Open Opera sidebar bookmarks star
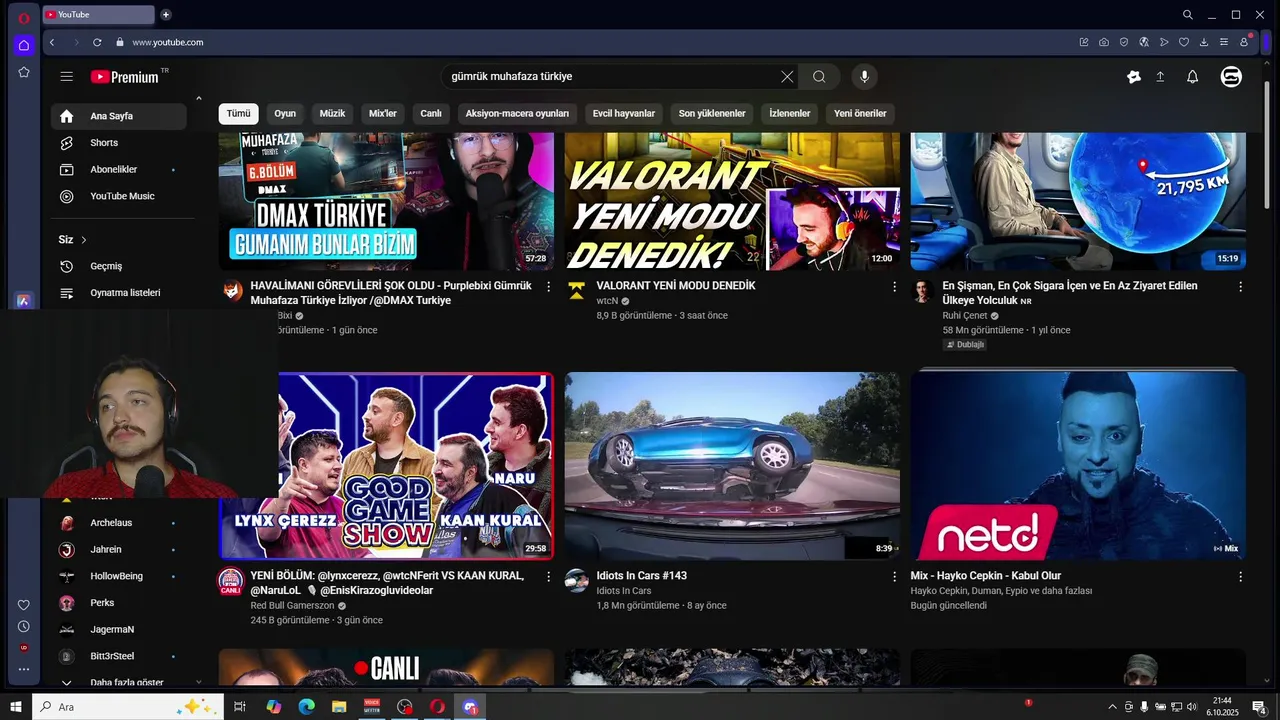This screenshot has height=720, width=1280. click(24, 72)
